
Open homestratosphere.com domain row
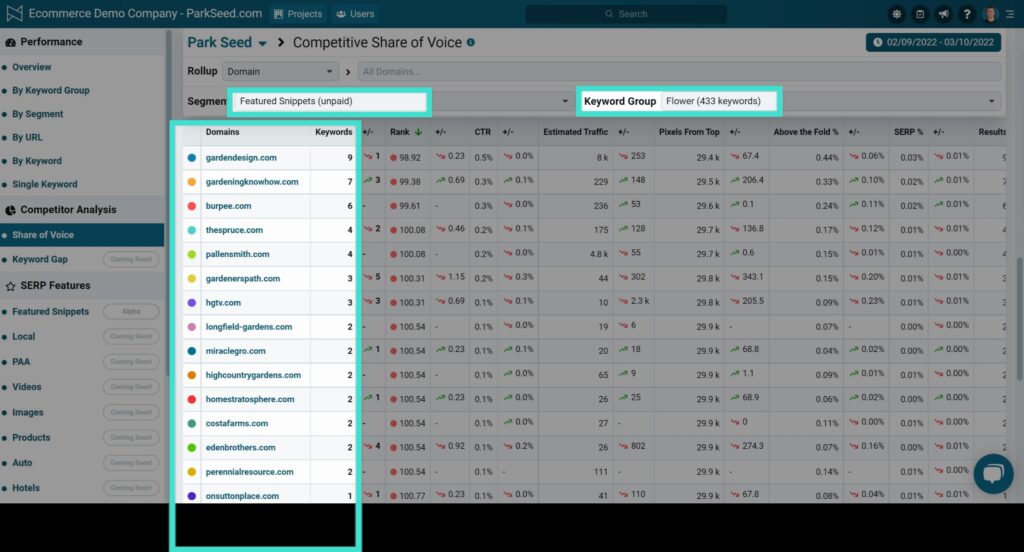[x=250, y=399]
